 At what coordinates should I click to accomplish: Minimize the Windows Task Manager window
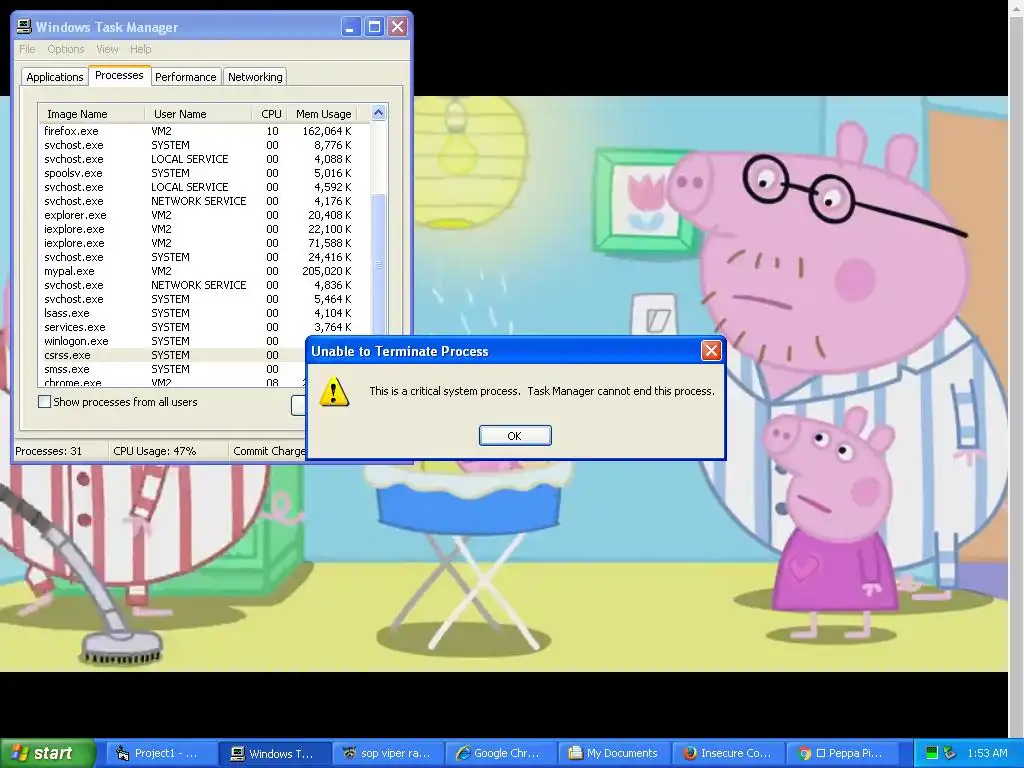pos(351,27)
